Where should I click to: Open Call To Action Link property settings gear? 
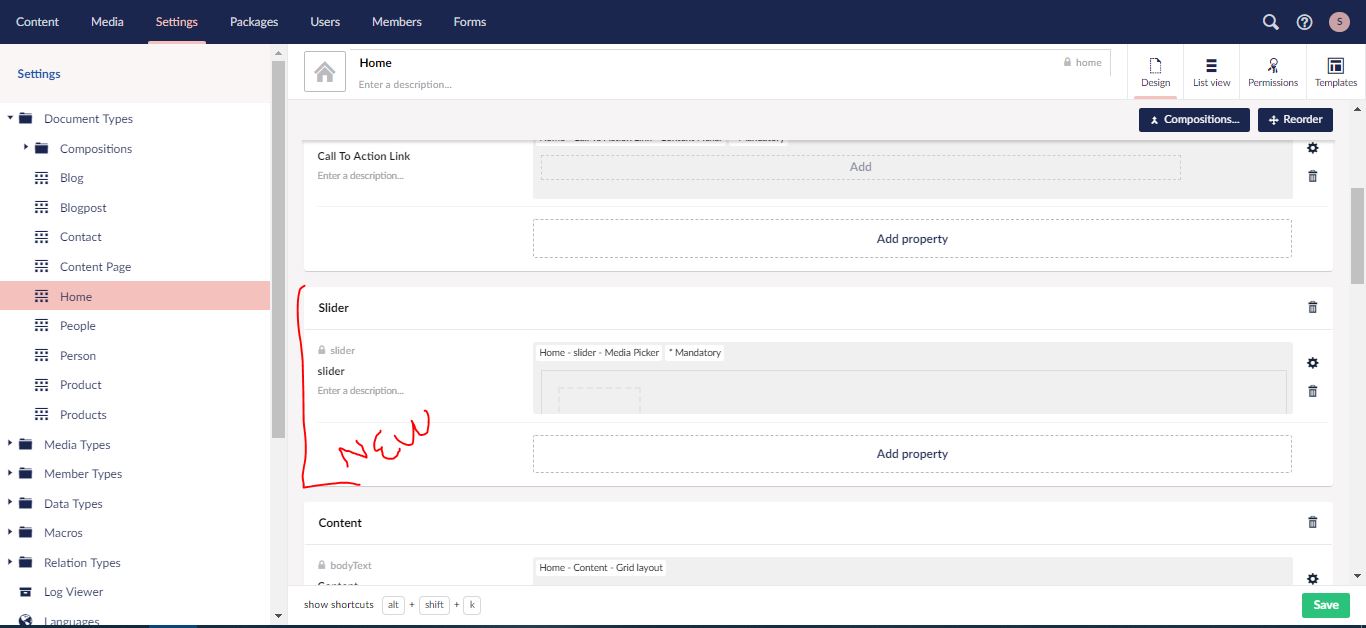[1313, 148]
